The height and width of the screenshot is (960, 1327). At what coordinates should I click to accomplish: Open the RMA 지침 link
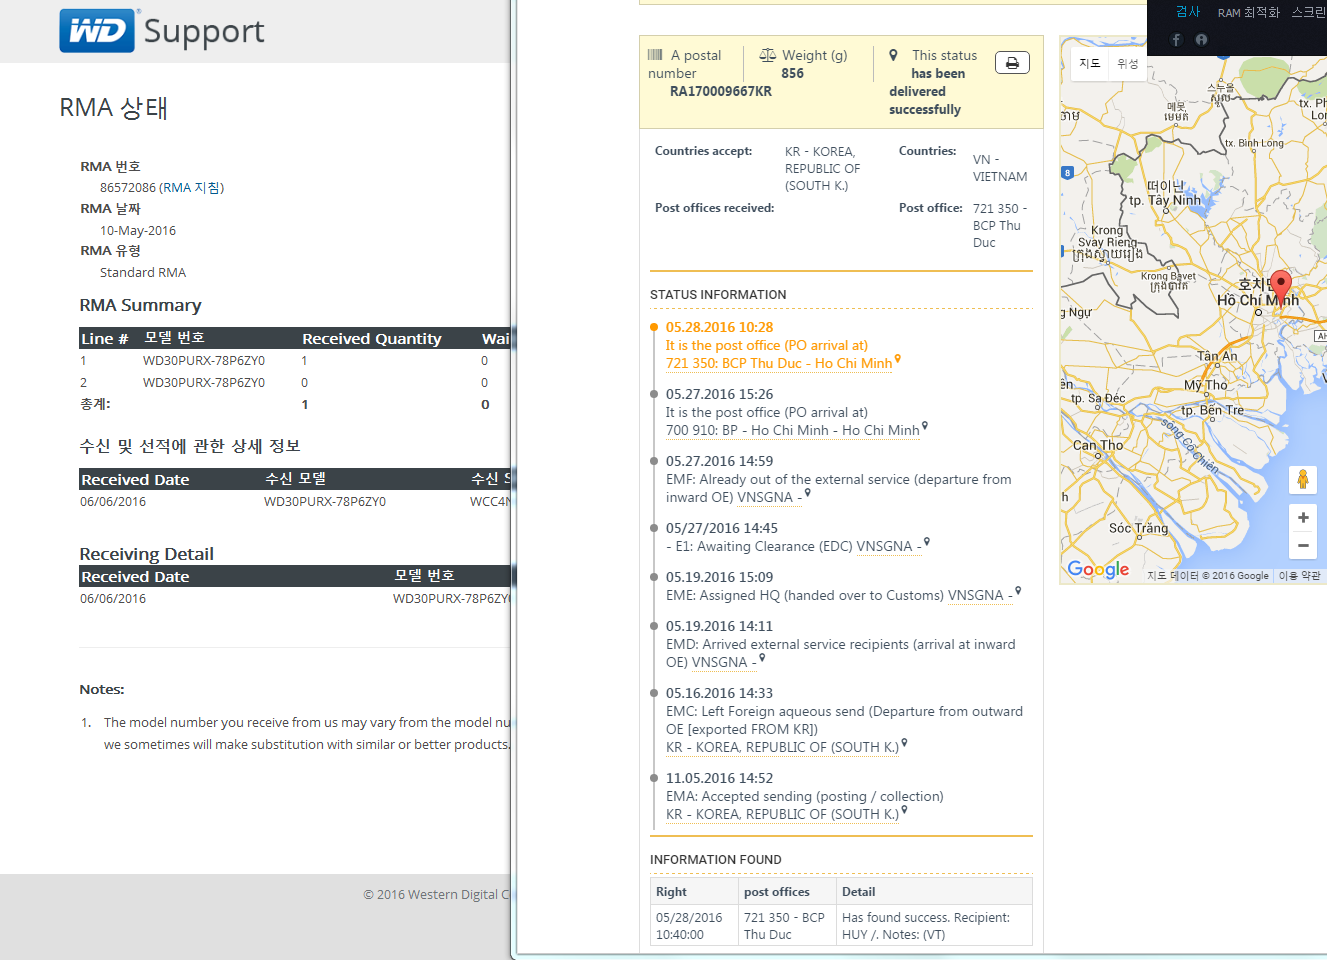coord(191,188)
